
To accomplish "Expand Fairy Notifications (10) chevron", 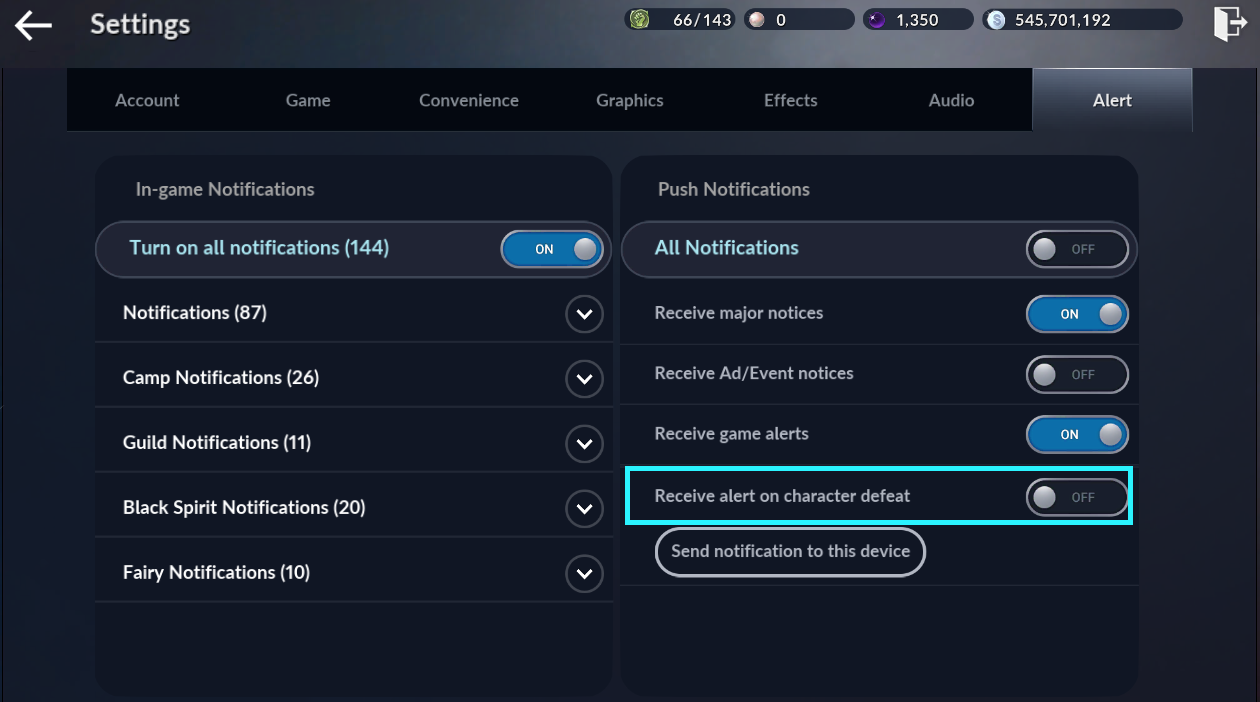I will (584, 574).
